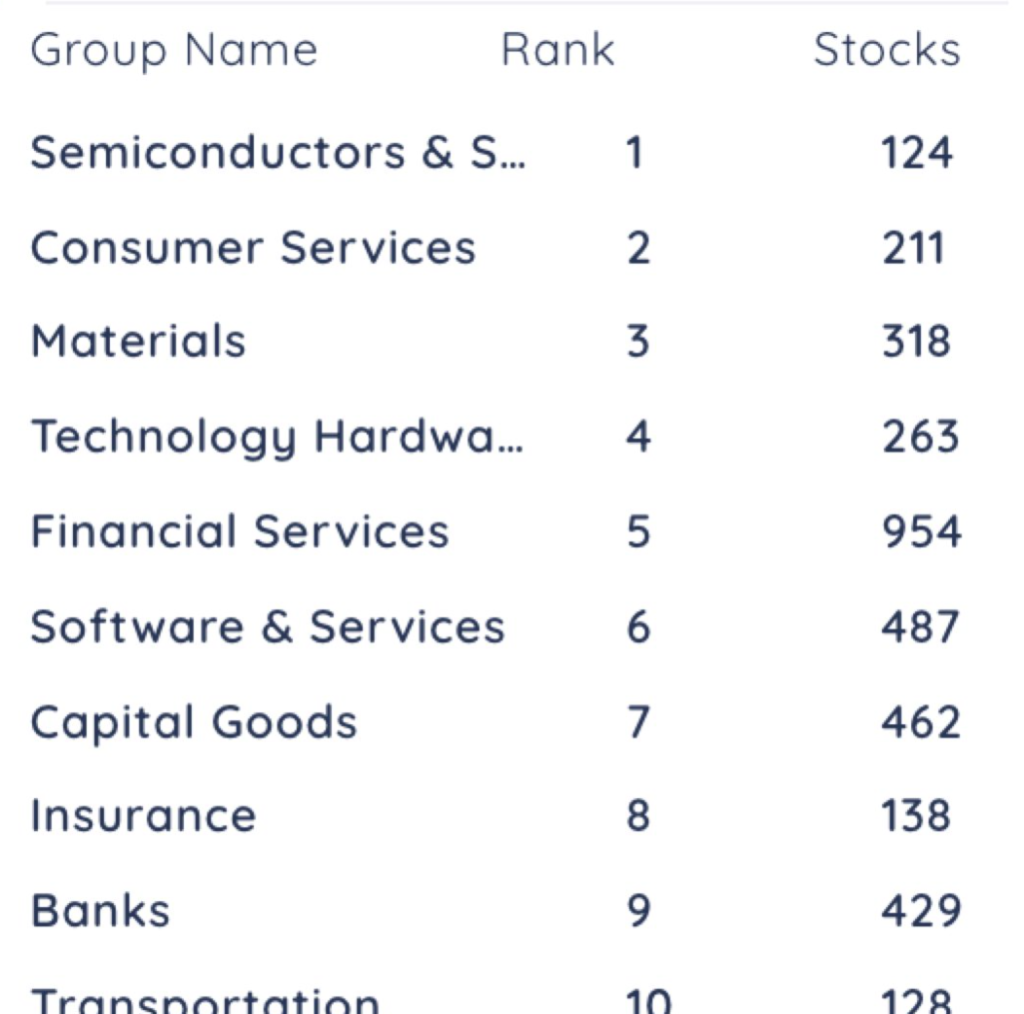Image resolution: width=1024 pixels, height=1014 pixels.
Task: Open Financial Services group details
Action: (x=240, y=532)
